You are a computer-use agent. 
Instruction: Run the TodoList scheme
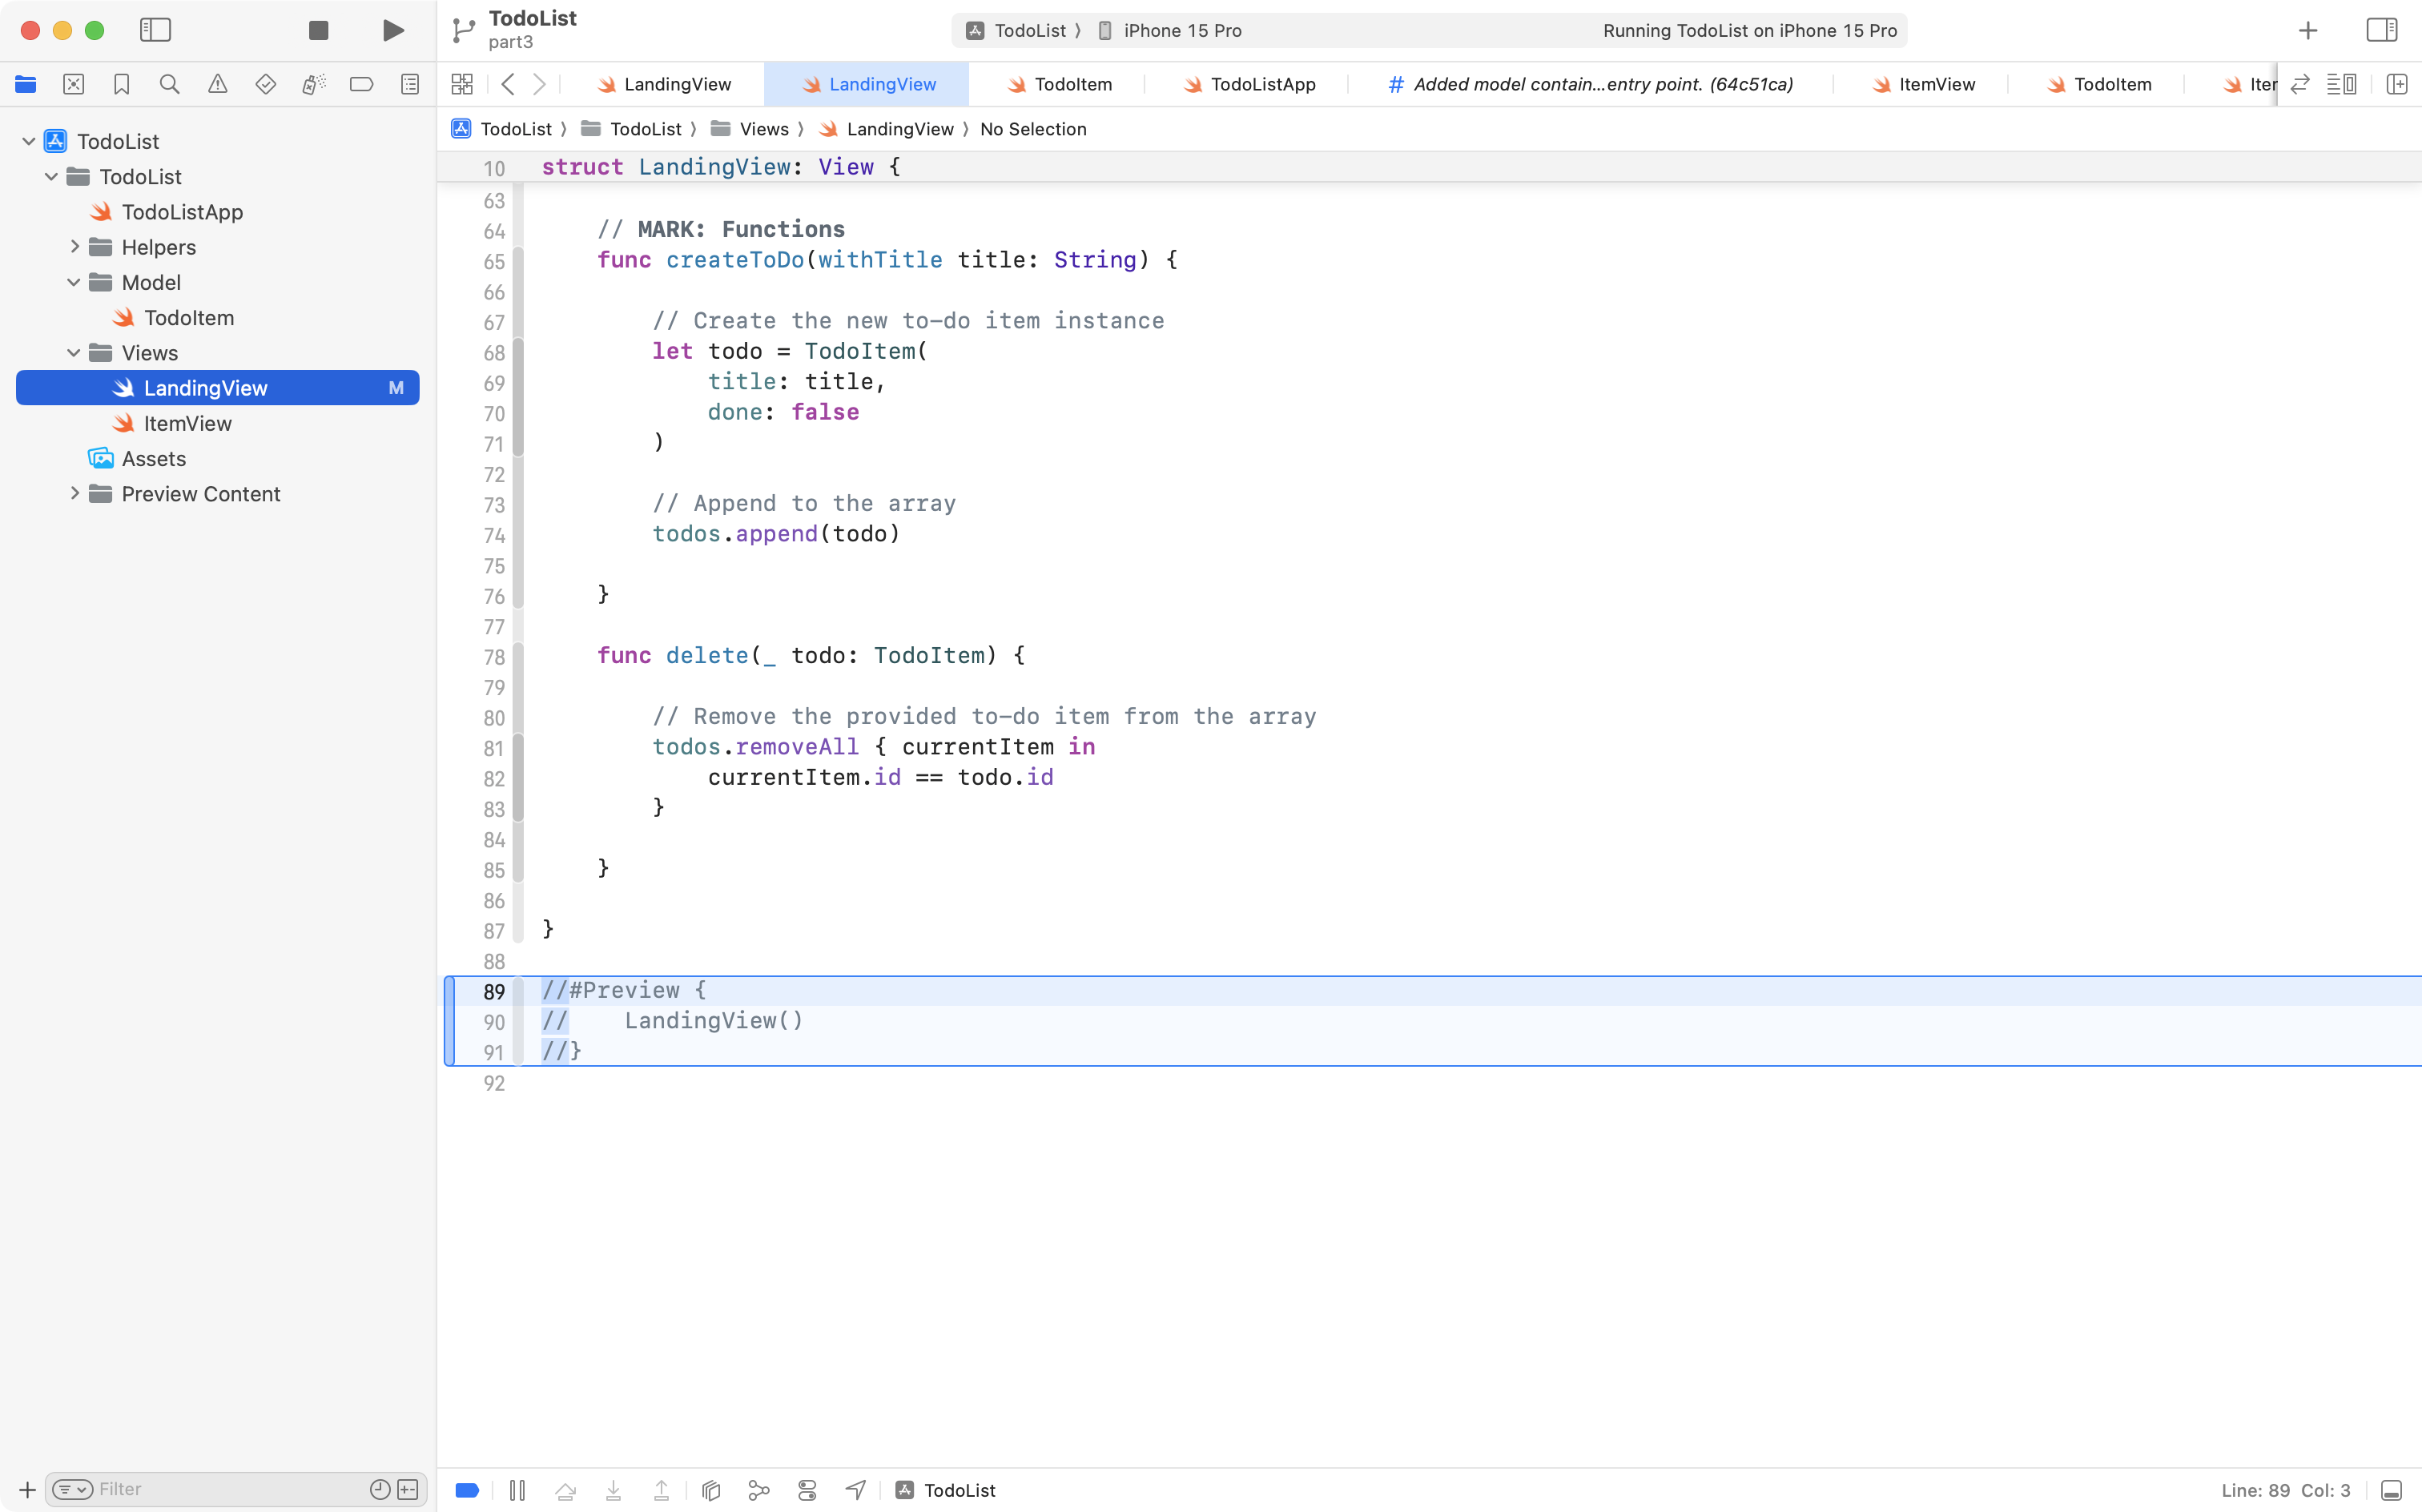[392, 30]
